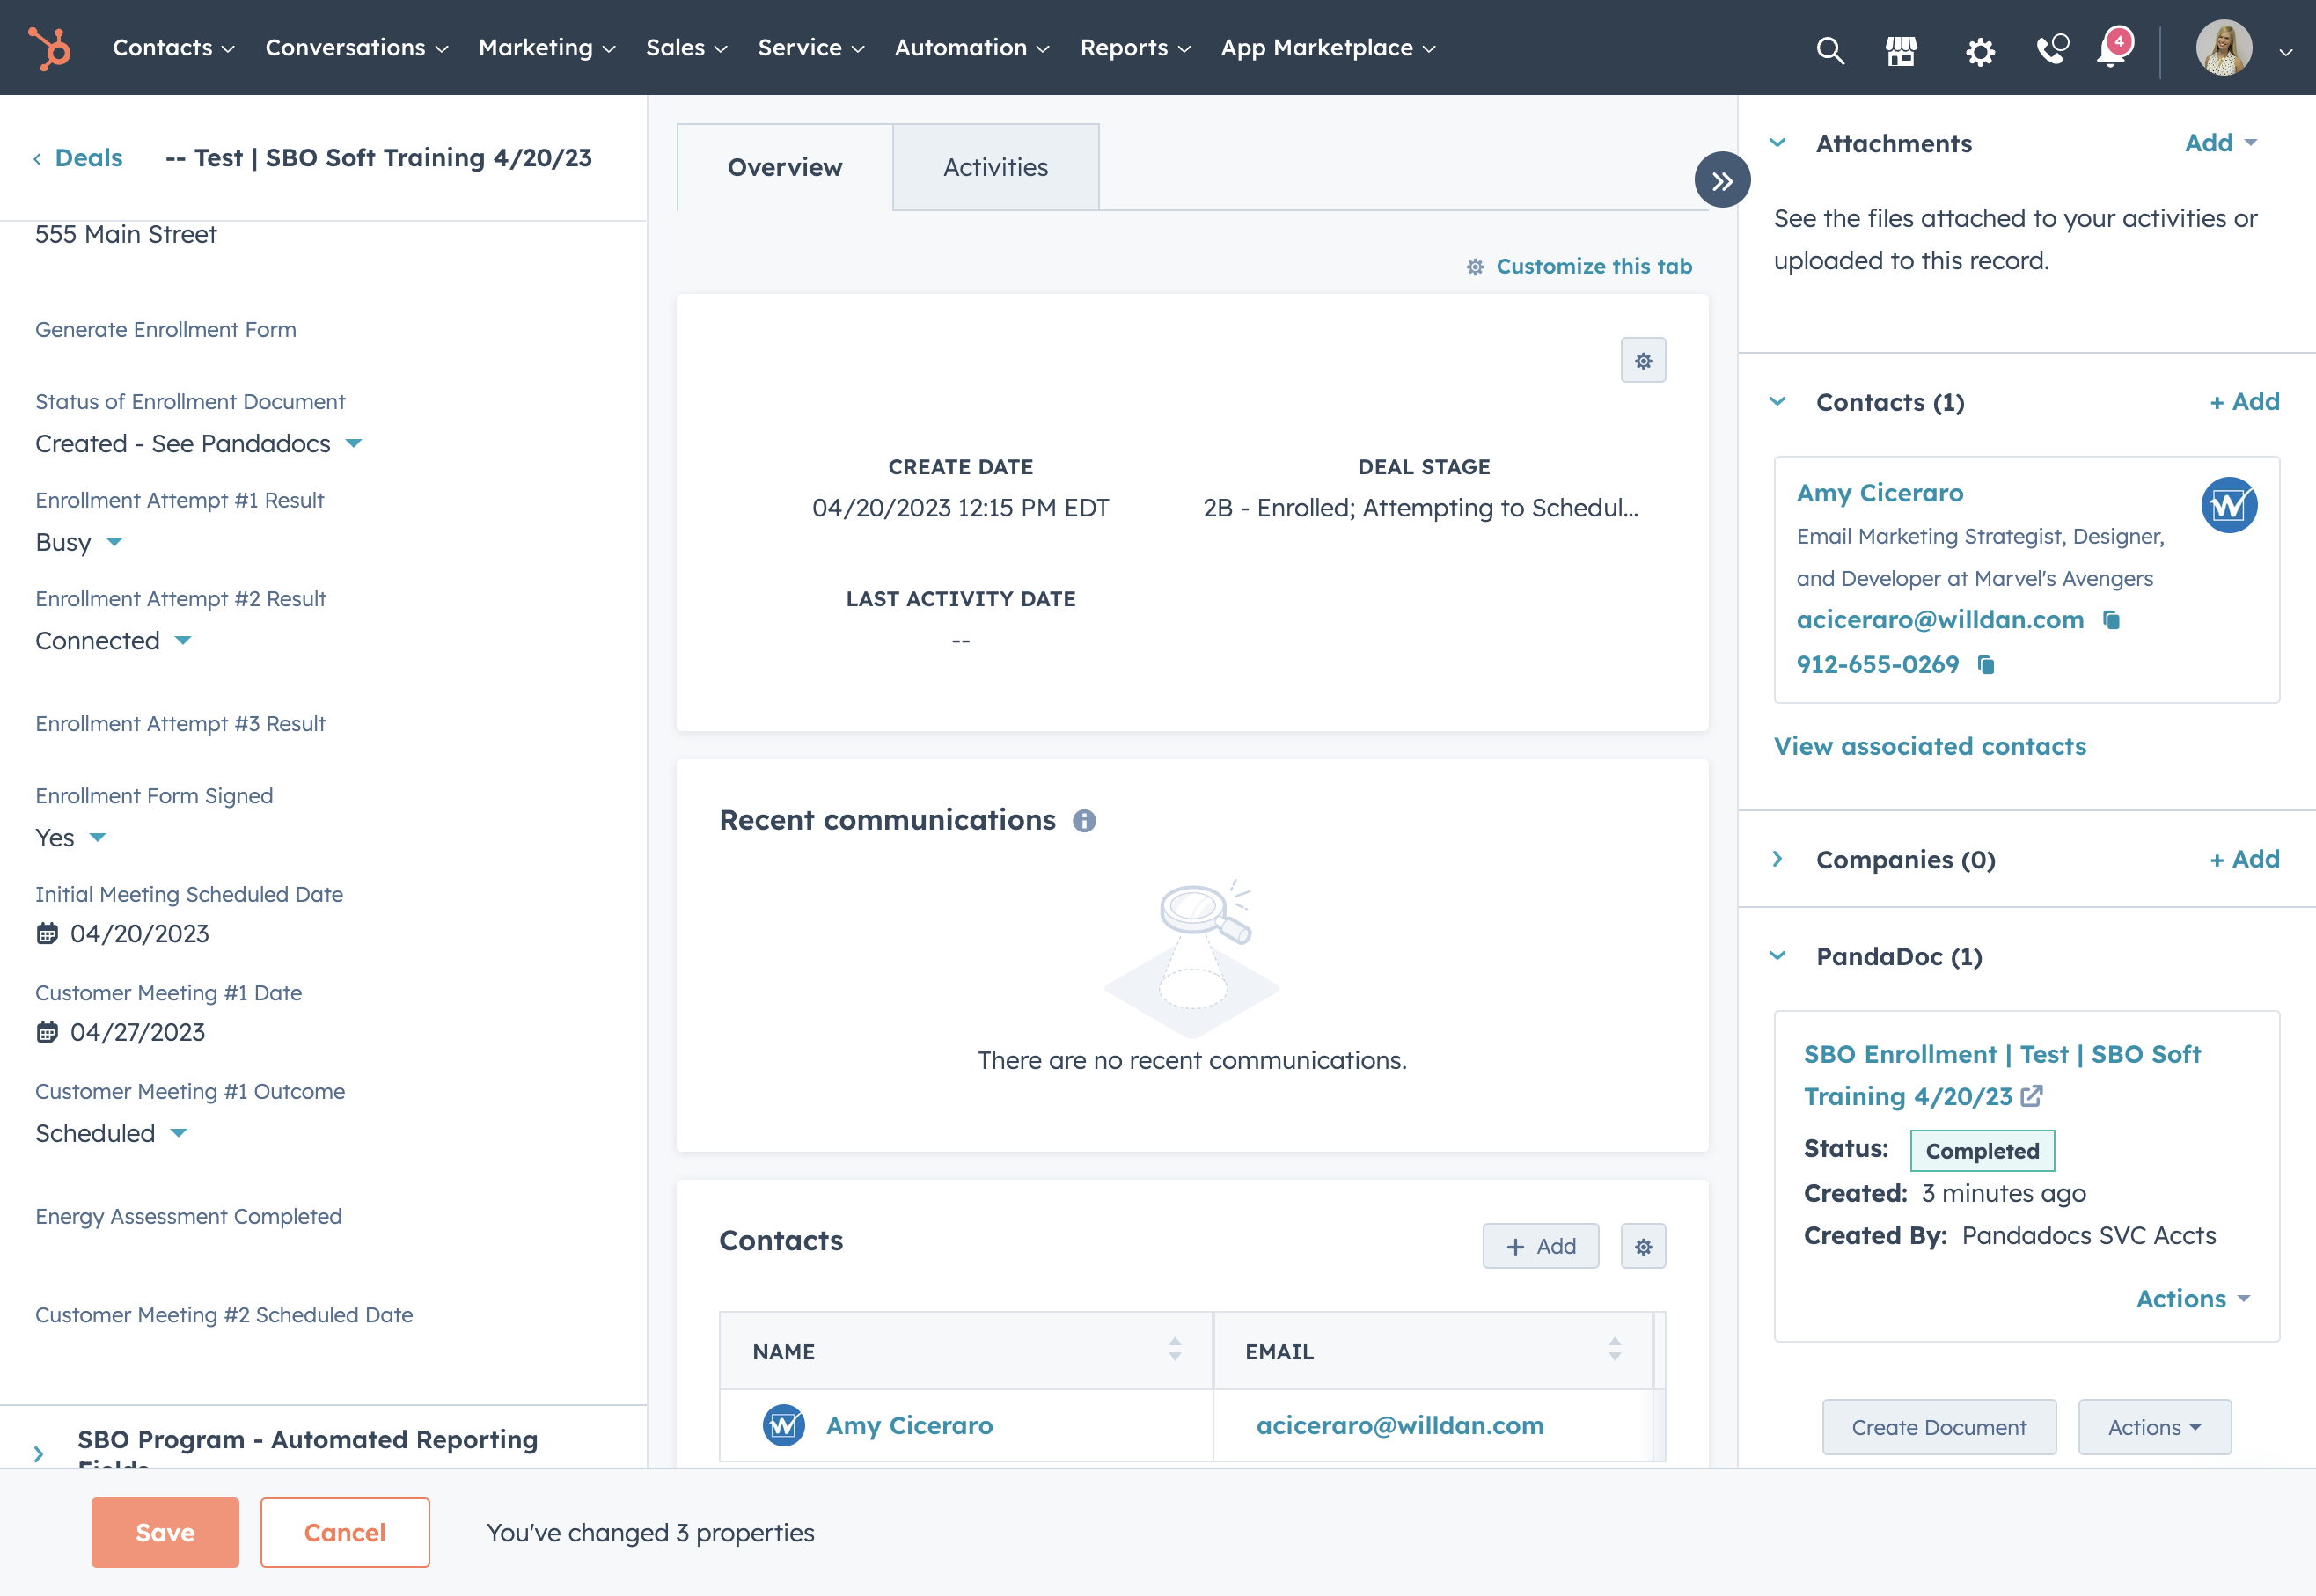
Task: Click the Willdan logo on Amy Ciceraro card
Action: tap(2229, 505)
